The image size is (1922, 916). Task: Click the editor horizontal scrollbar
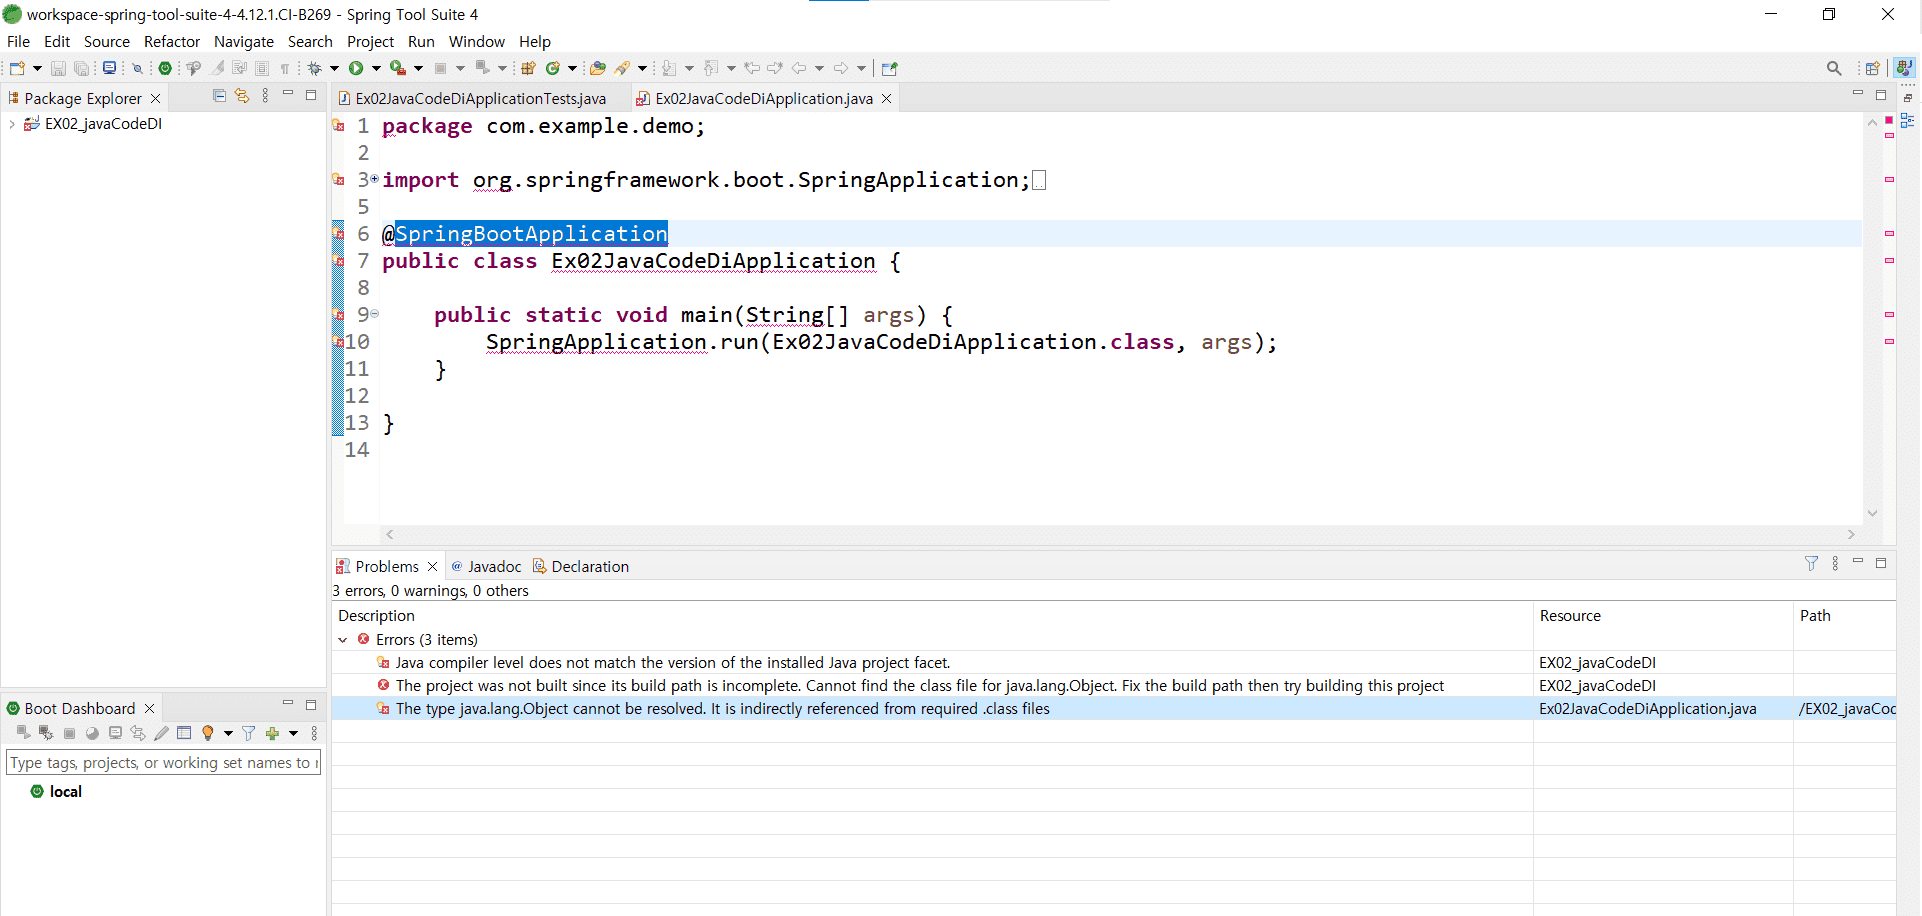click(x=1120, y=534)
